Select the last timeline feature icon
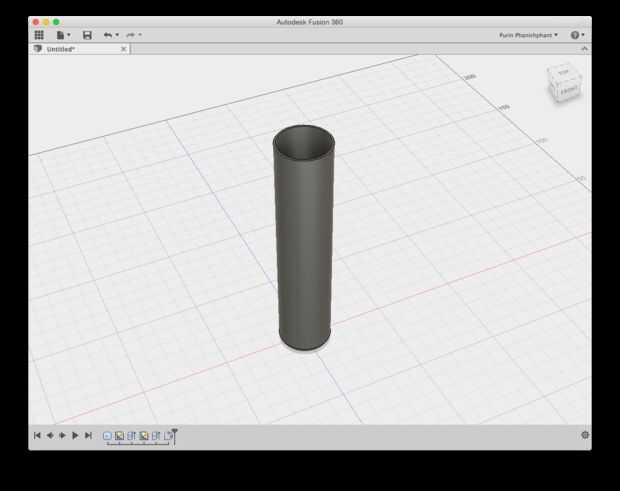This screenshot has width=620, height=491. coord(168,436)
